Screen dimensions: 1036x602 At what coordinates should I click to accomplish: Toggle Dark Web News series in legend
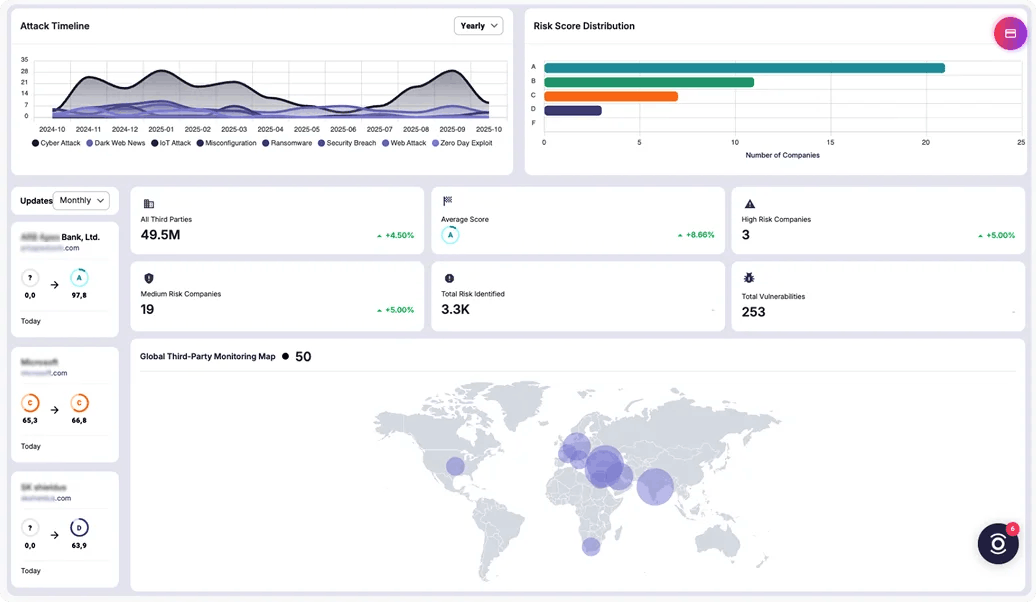[x=116, y=143]
